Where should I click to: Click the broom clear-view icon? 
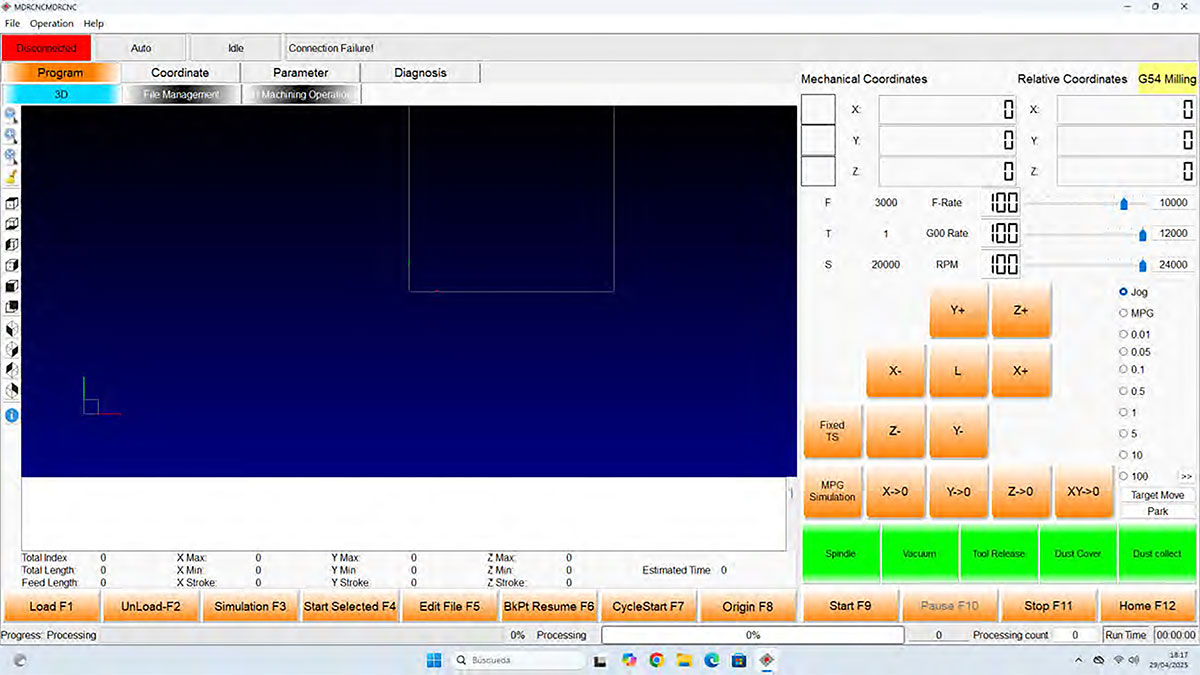(x=11, y=177)
